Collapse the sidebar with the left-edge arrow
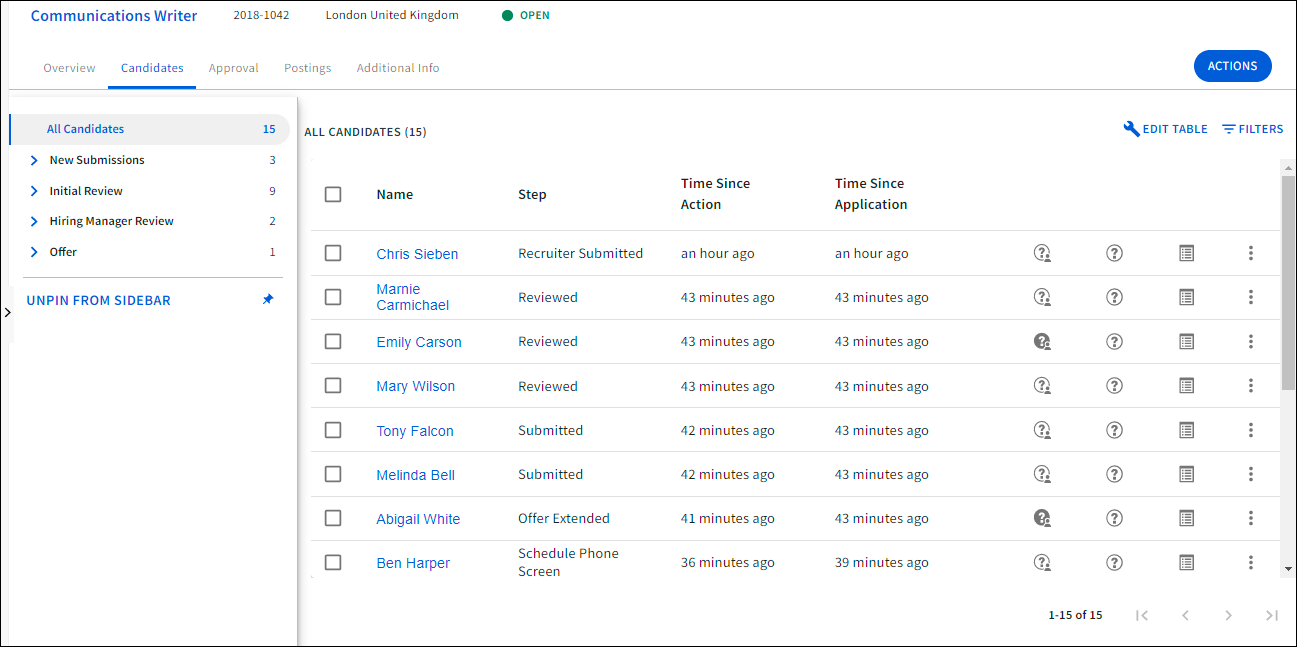1297x647 pixels. pos(7,313)
